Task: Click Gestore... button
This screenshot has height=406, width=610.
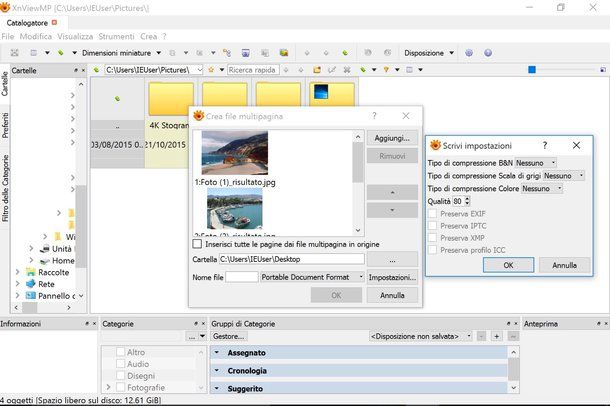Action: pos(229,336)
